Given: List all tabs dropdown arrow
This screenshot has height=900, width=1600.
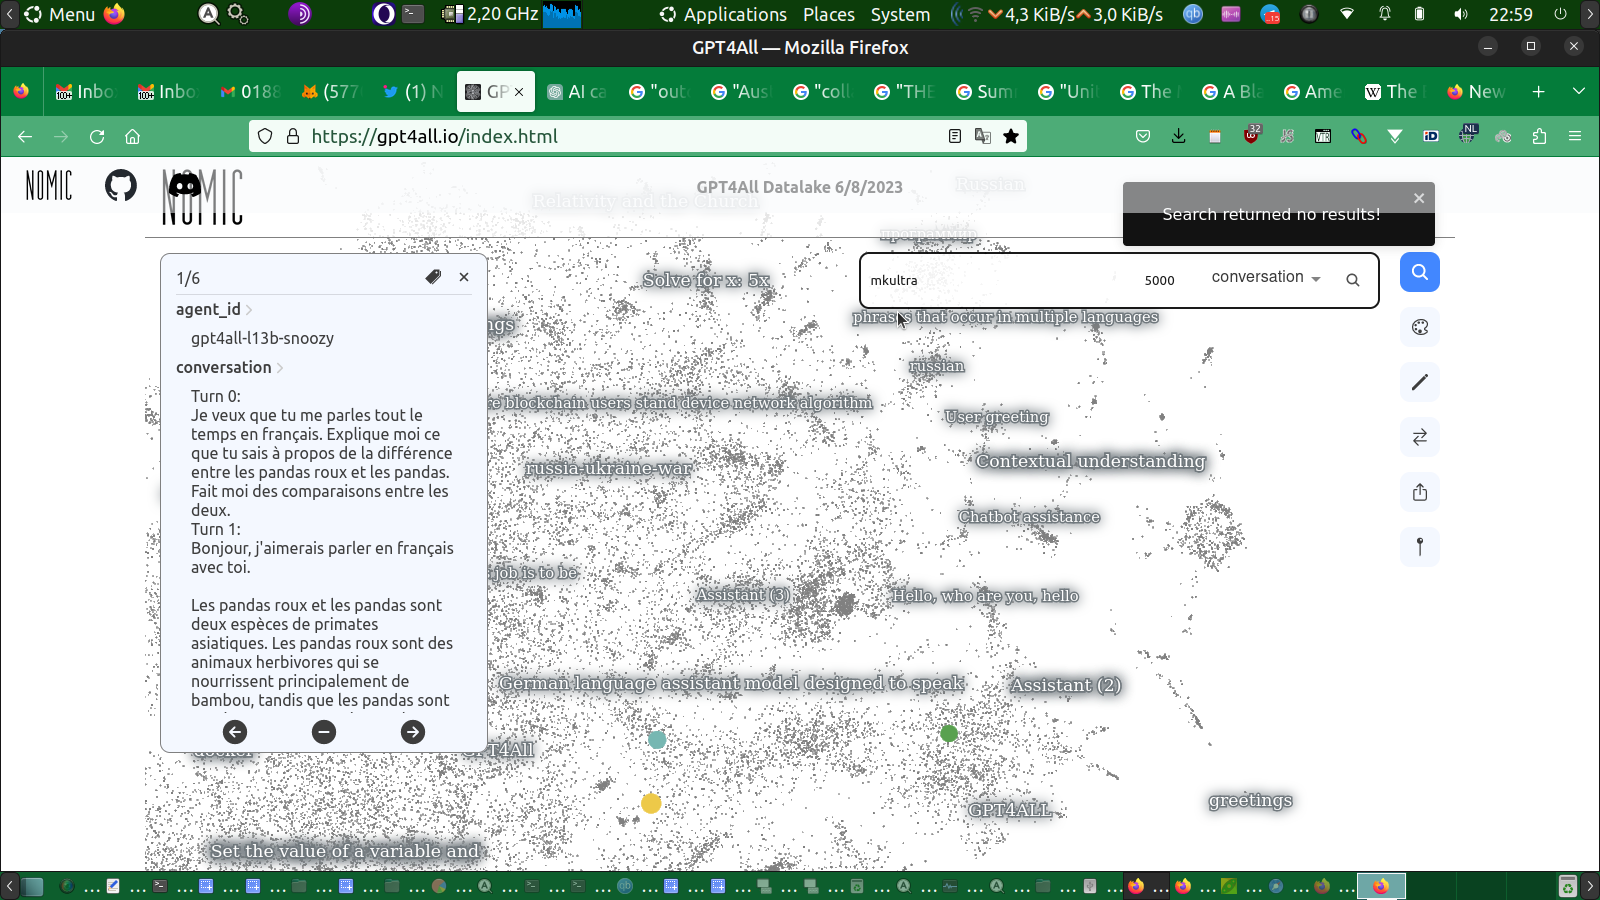Looking at the screenshot, I should pyautogui.click(x=1579, y=91).
